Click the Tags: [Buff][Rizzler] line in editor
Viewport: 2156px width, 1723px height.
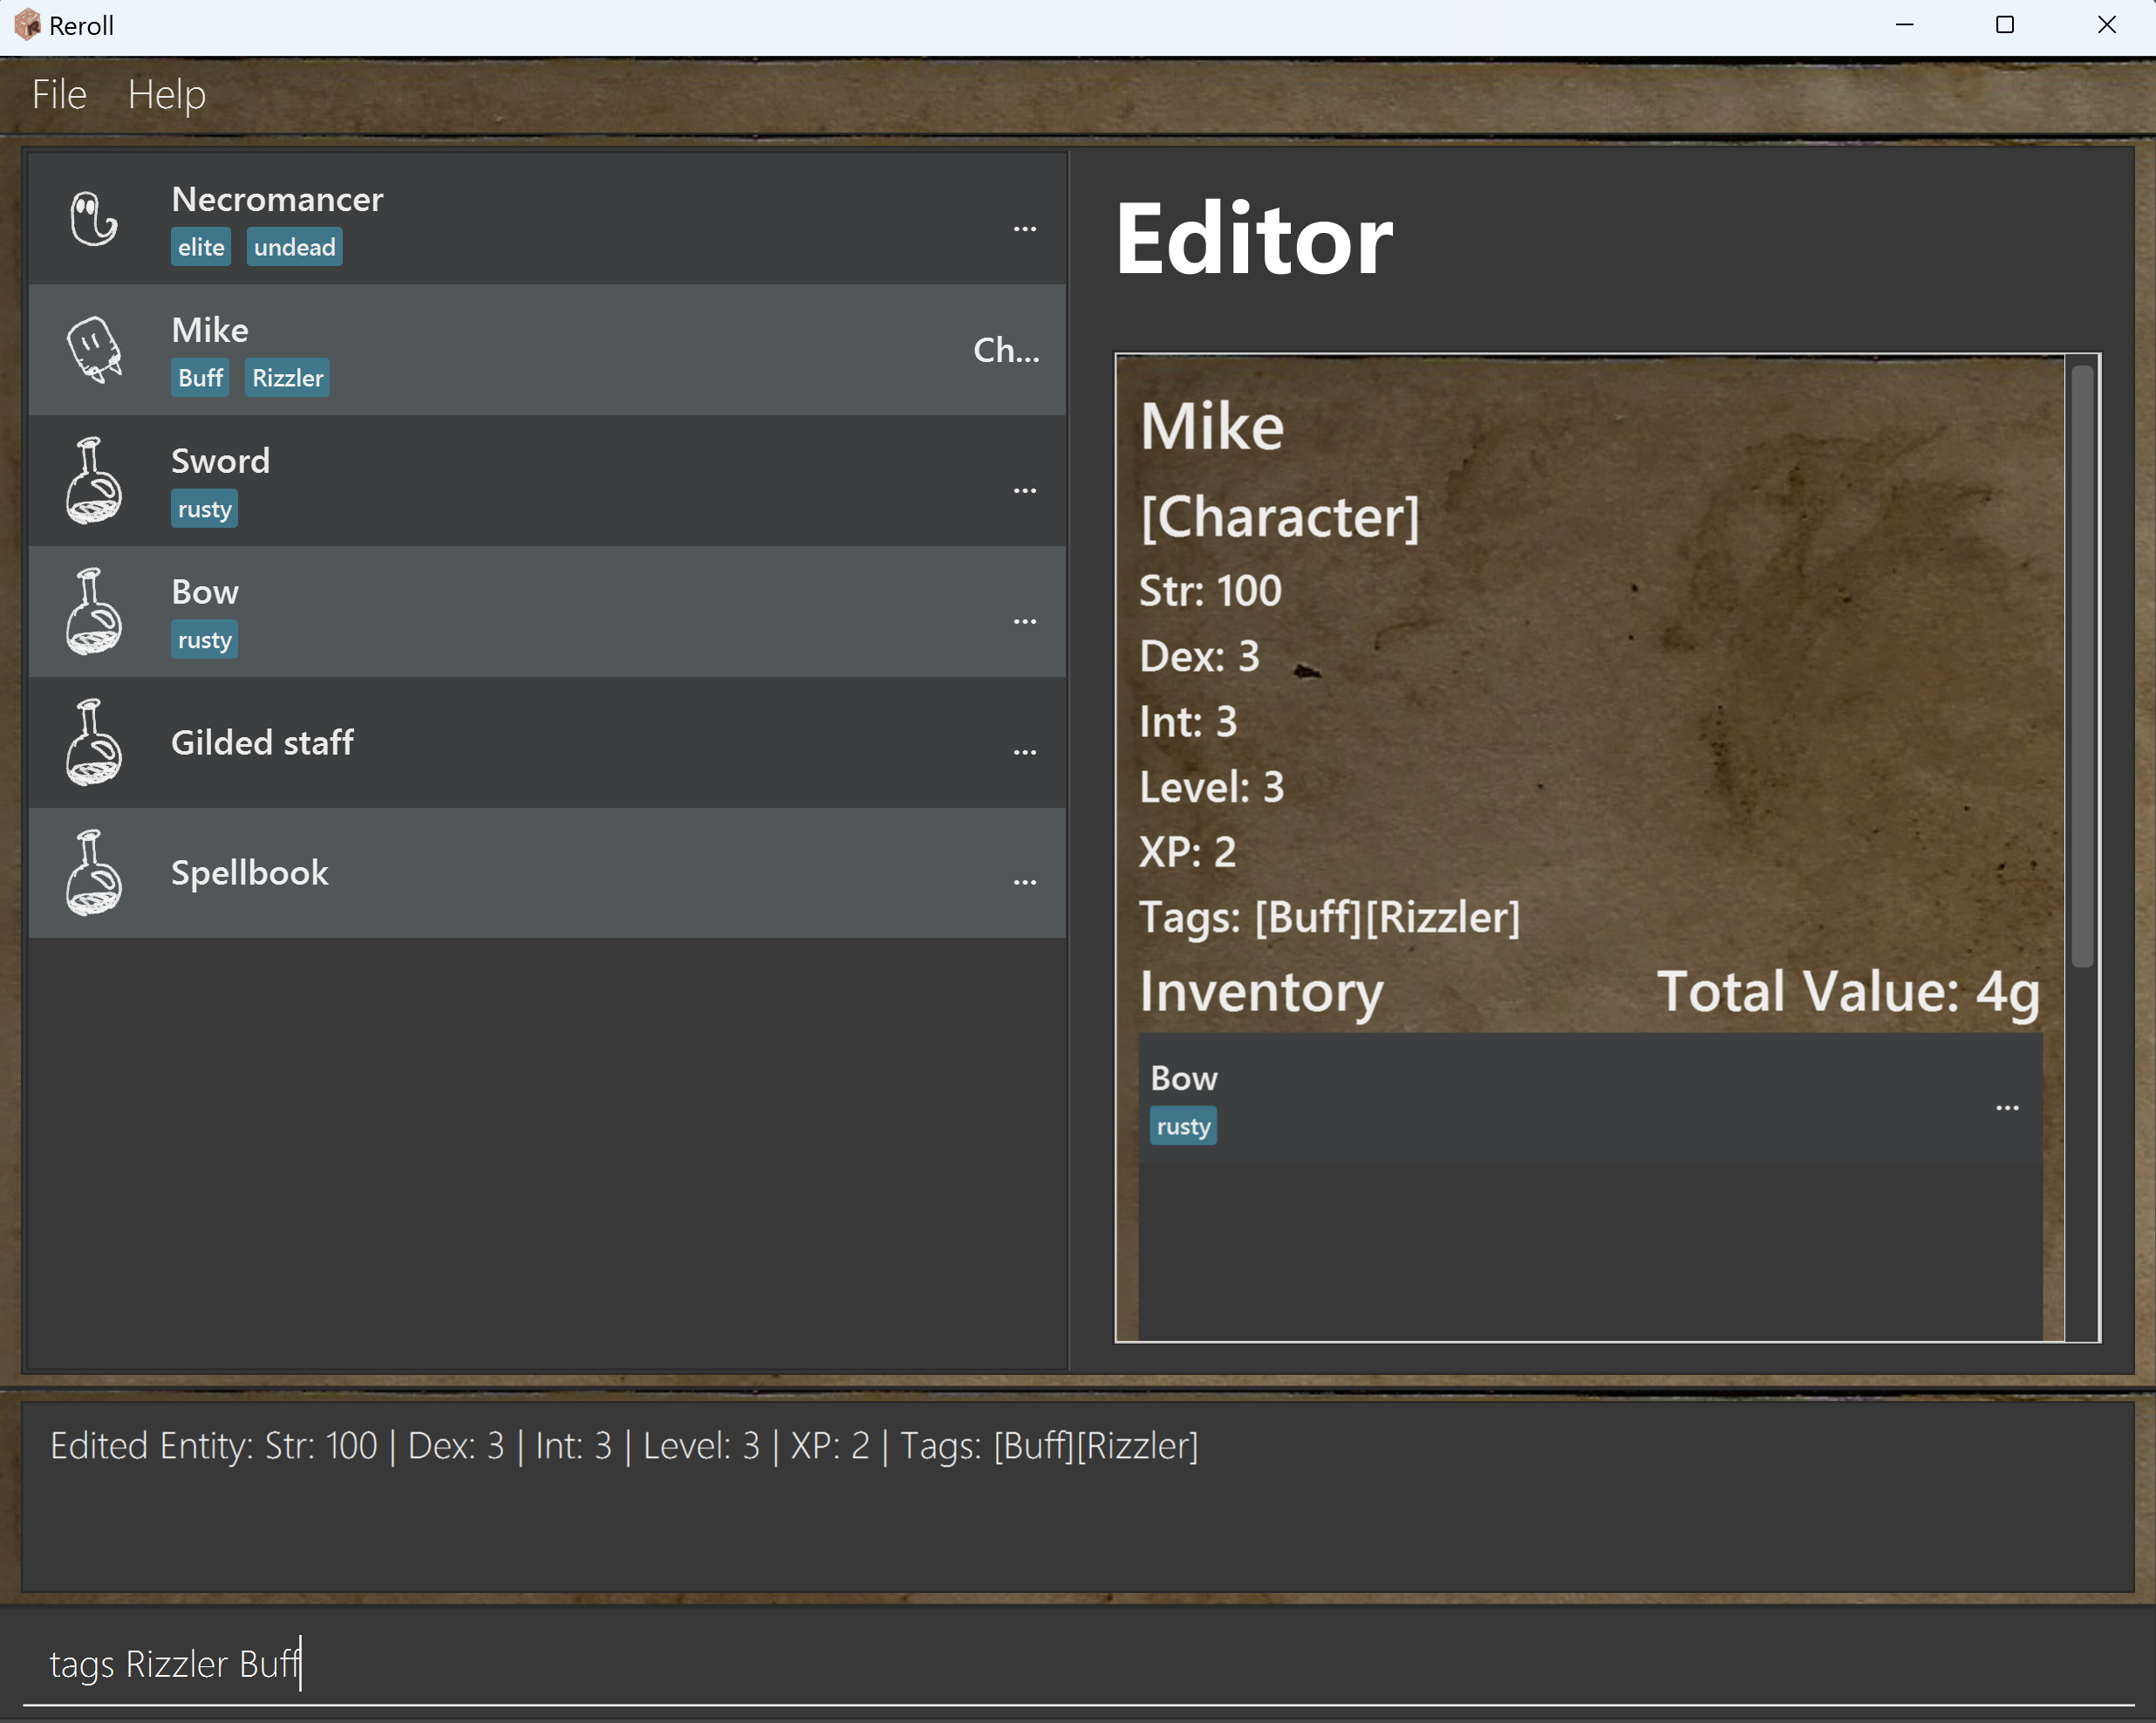coord(1330,918)
